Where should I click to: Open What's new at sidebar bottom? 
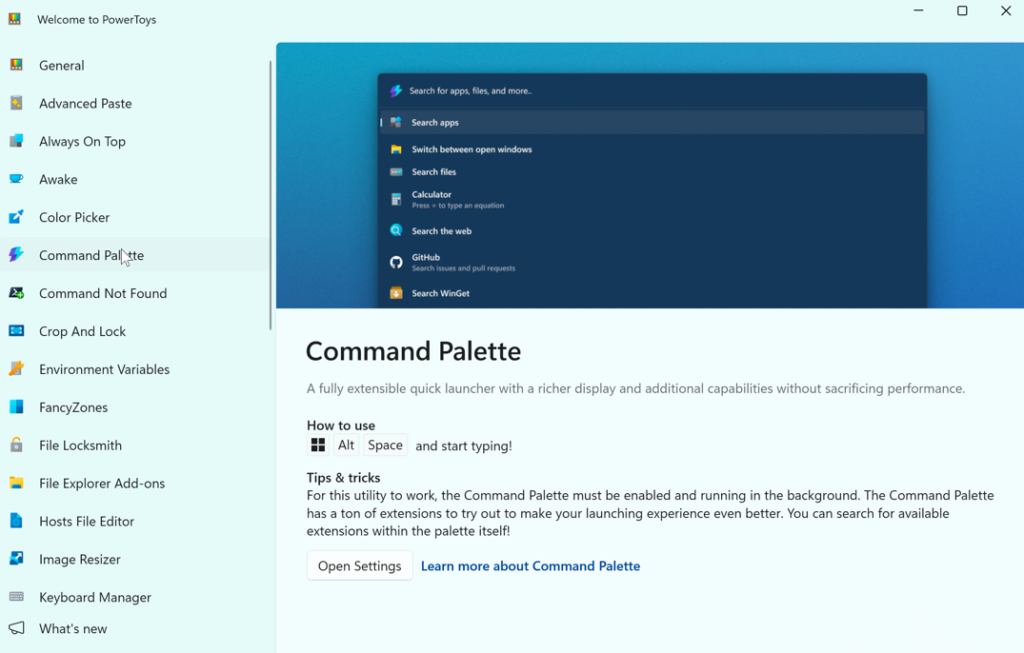pos(72,629)
